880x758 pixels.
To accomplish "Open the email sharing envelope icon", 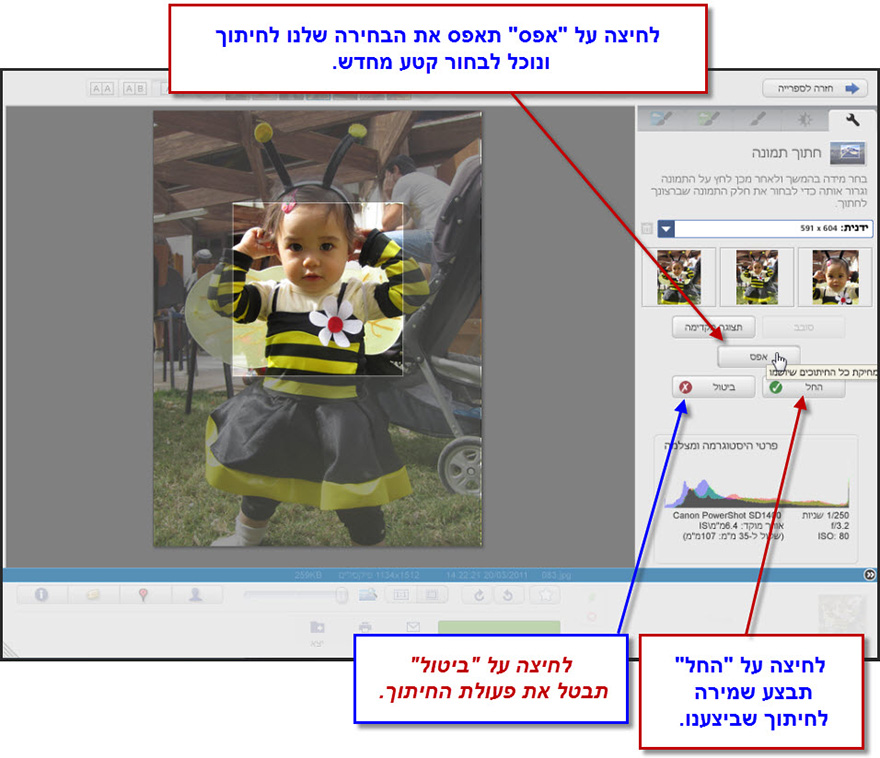I will point(411,626).
